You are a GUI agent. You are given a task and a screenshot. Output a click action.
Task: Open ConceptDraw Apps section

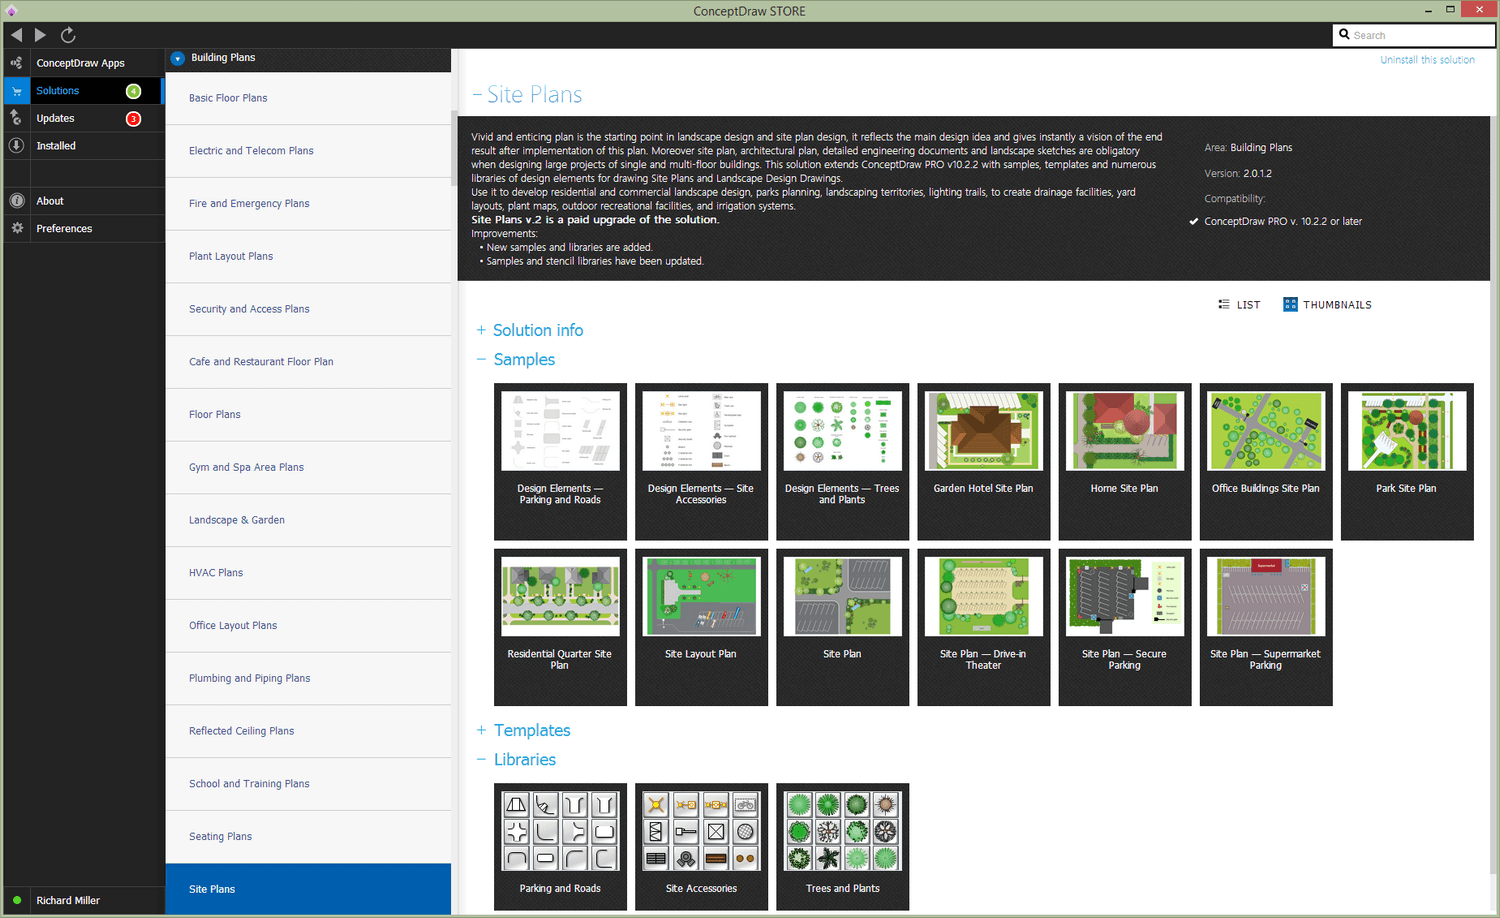tap(84, 63)
